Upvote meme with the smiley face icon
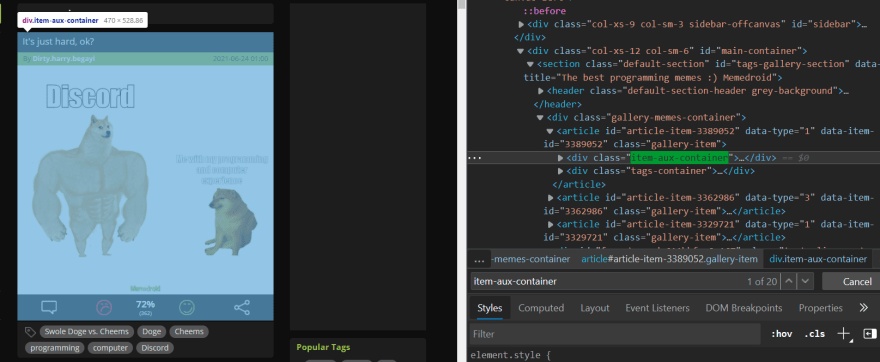Screen dimensions: 880x362 click(x=187, y=307)
